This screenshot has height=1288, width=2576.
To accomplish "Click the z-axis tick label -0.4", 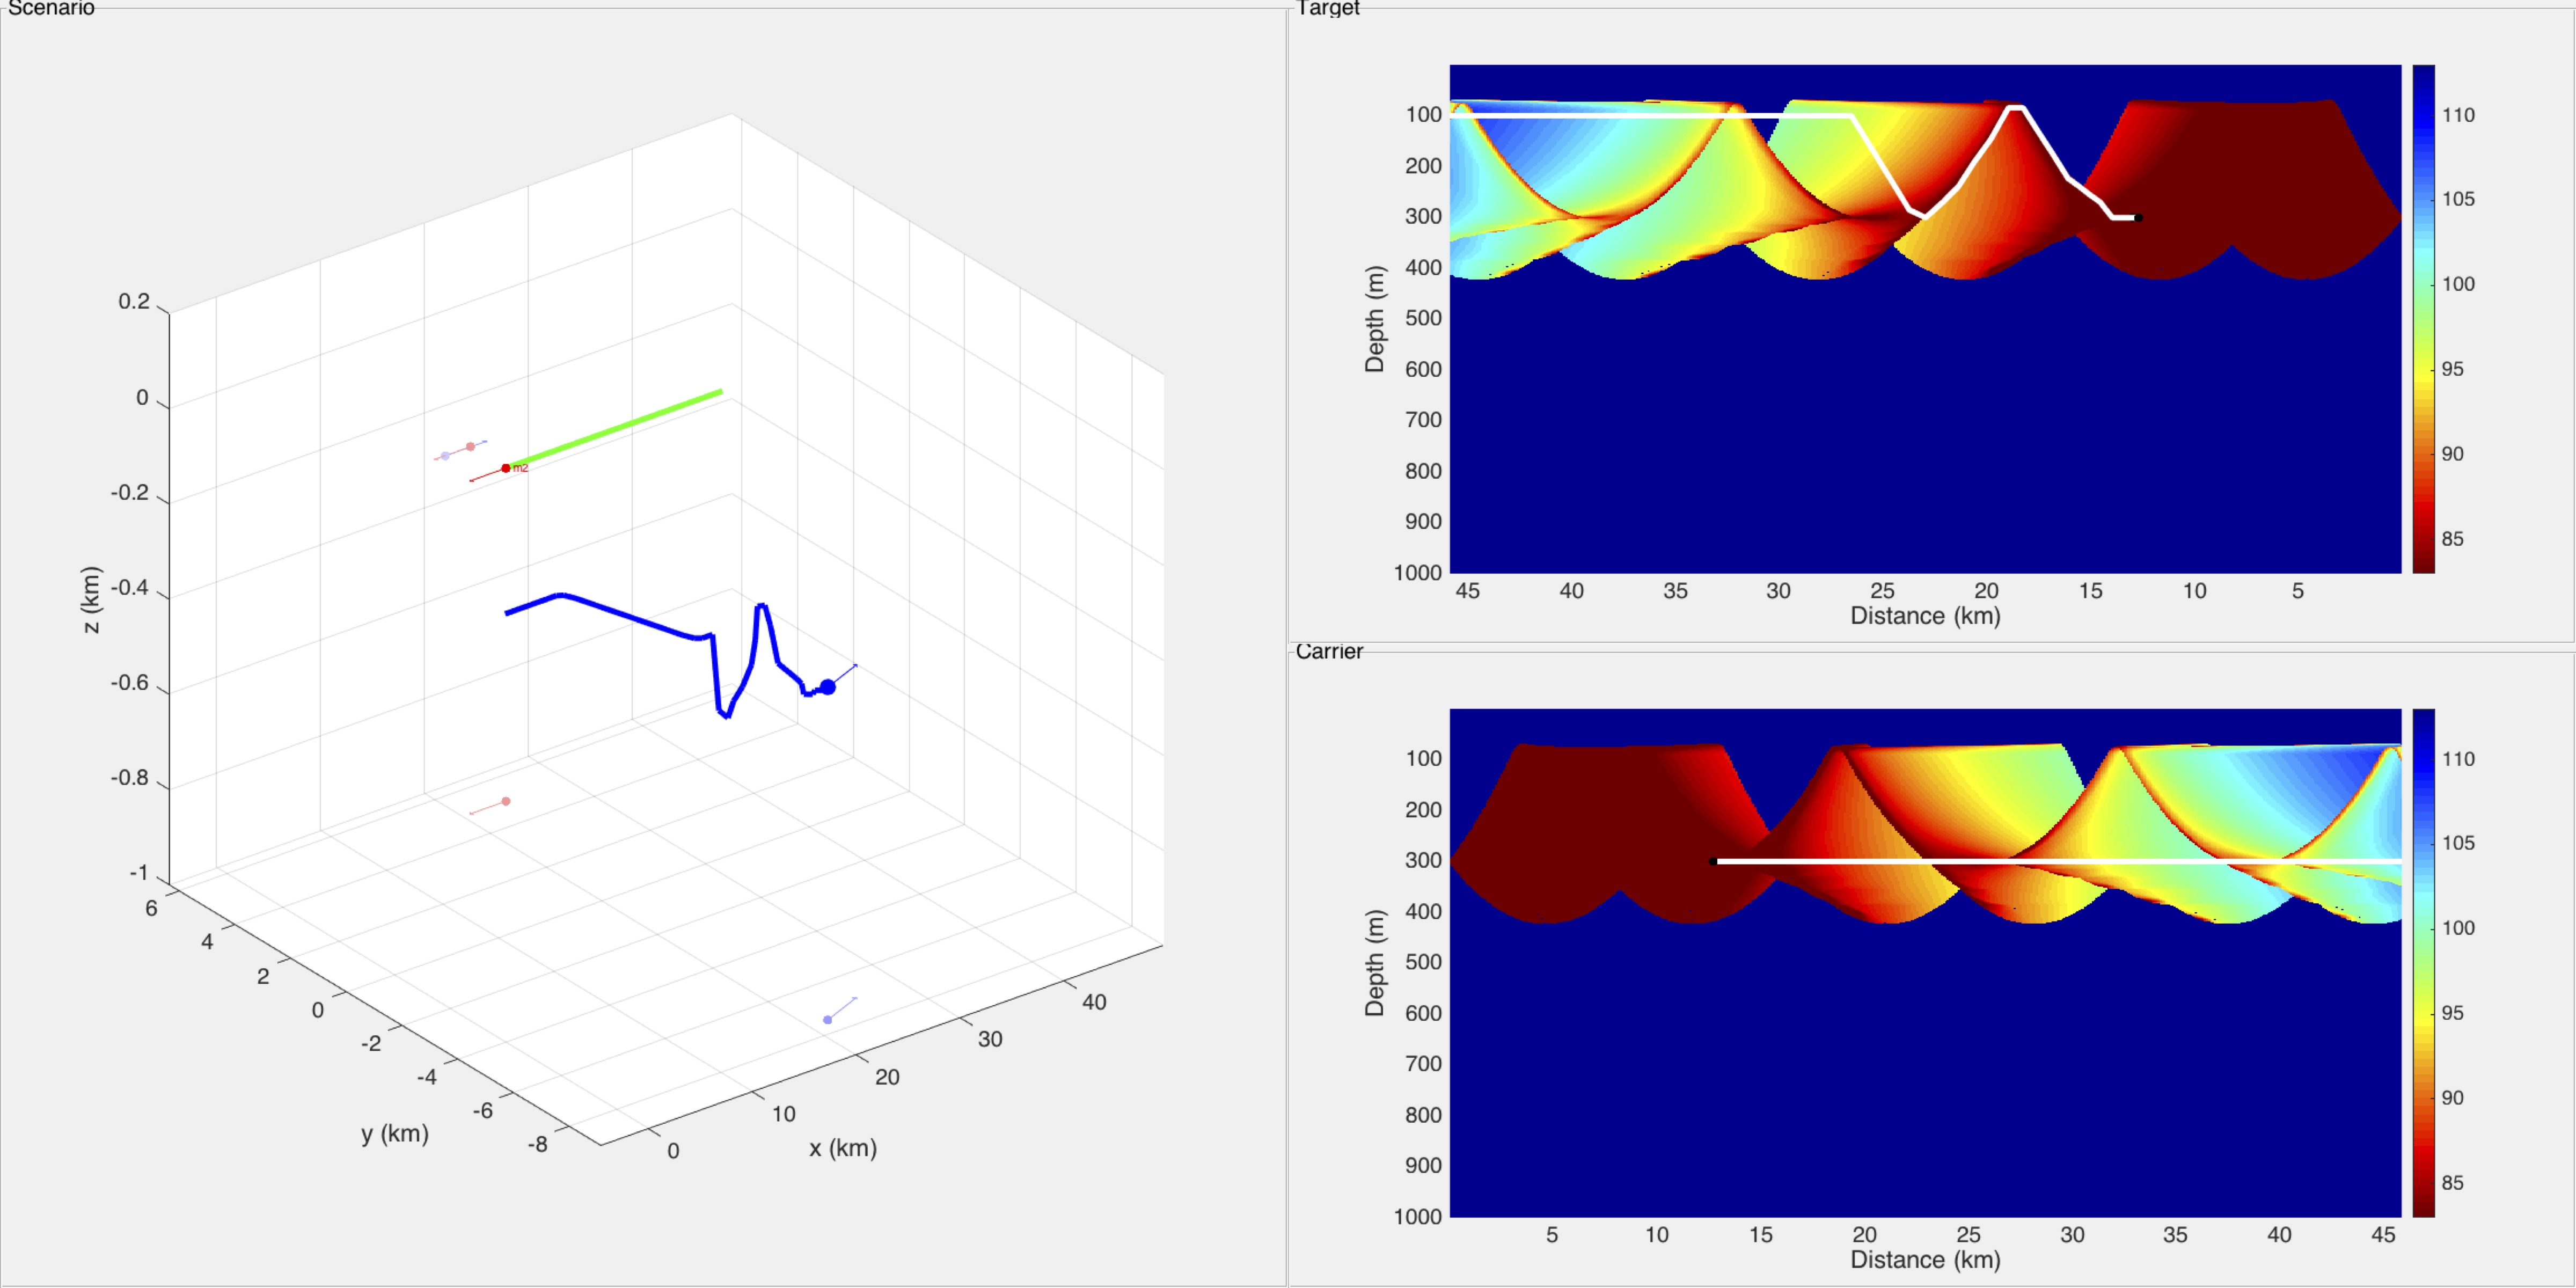I will coord(129,587).
